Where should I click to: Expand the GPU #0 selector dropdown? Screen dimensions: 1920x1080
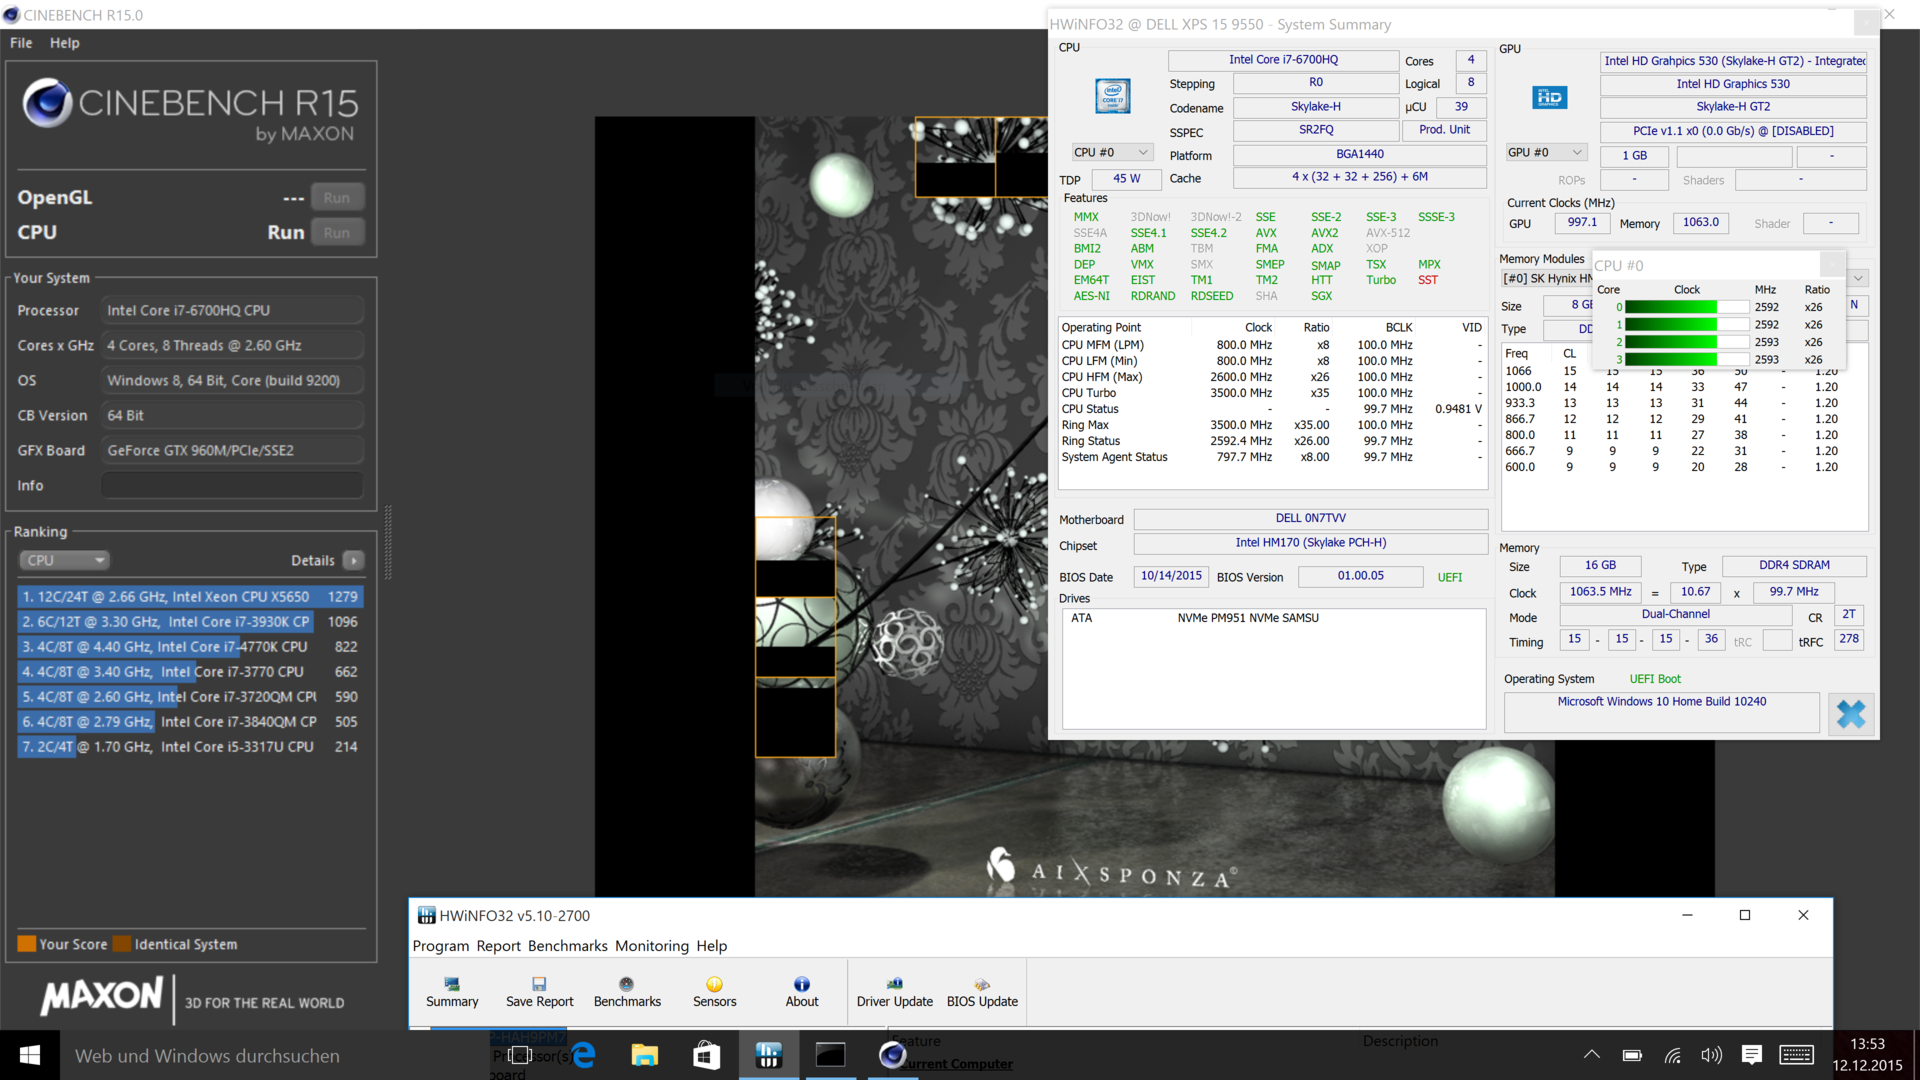tap(1546, 153)
